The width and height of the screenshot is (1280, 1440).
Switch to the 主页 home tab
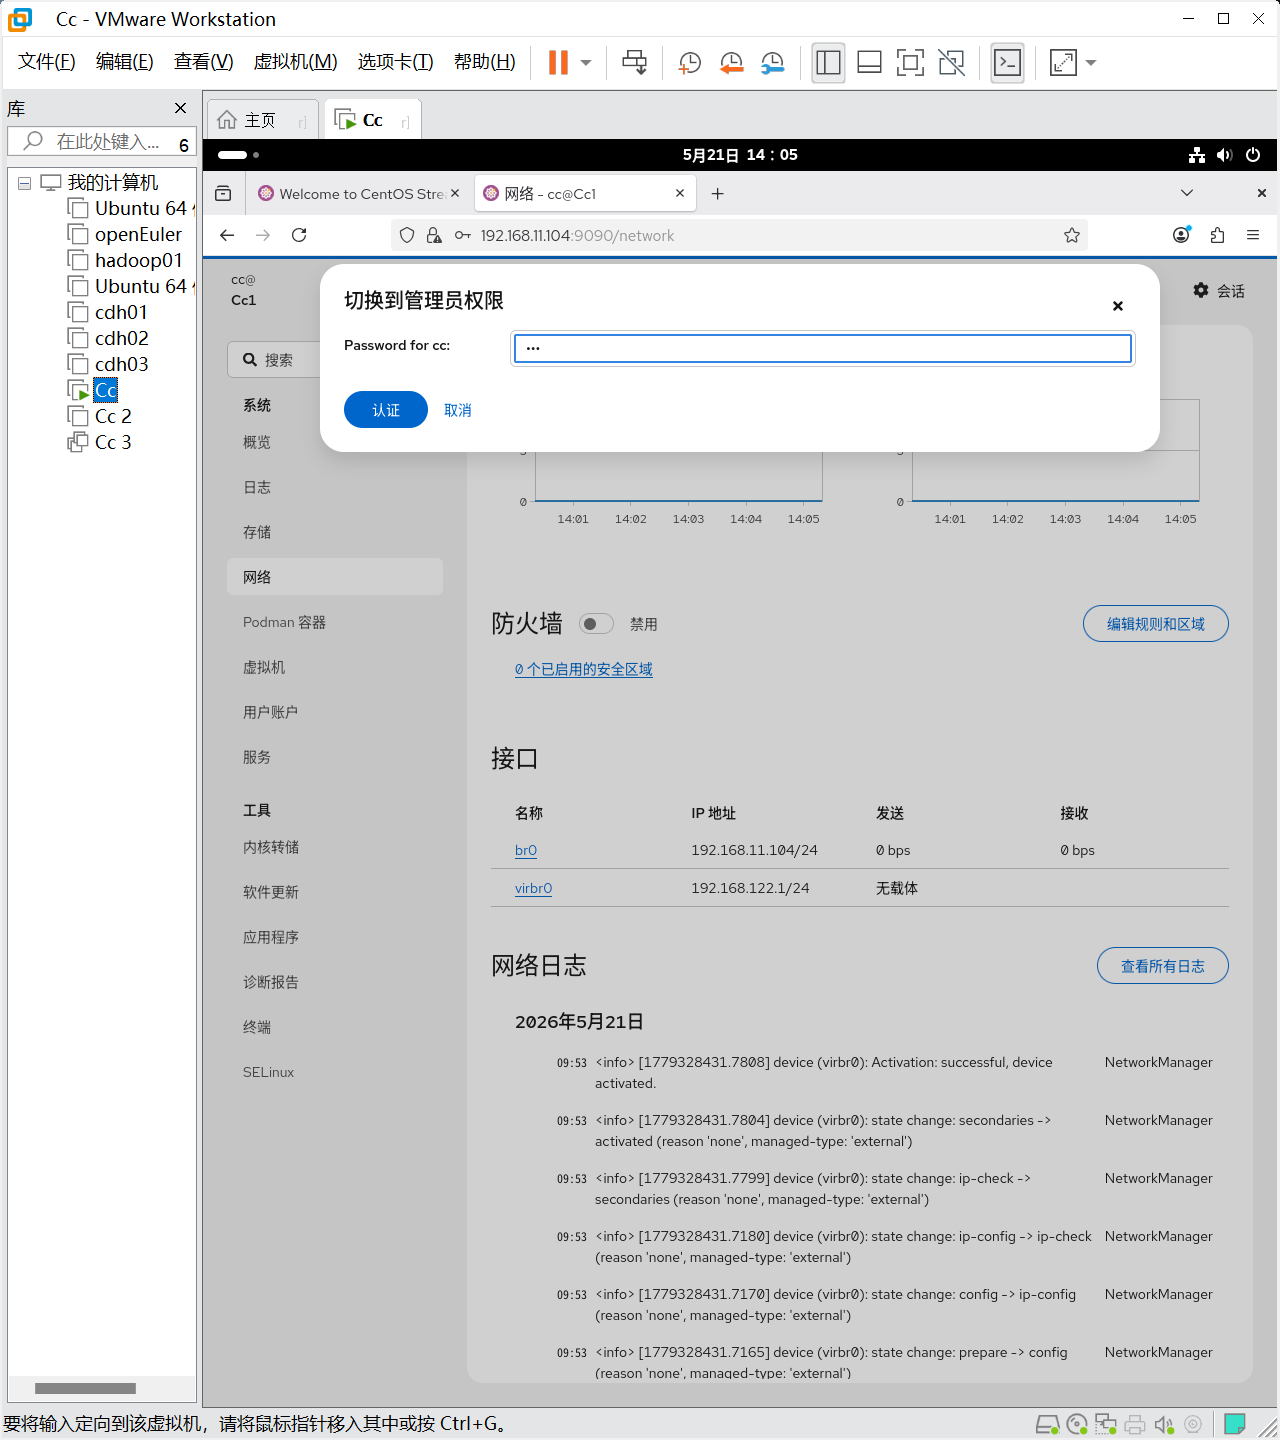pyautogui.click(x=260, y=120)
